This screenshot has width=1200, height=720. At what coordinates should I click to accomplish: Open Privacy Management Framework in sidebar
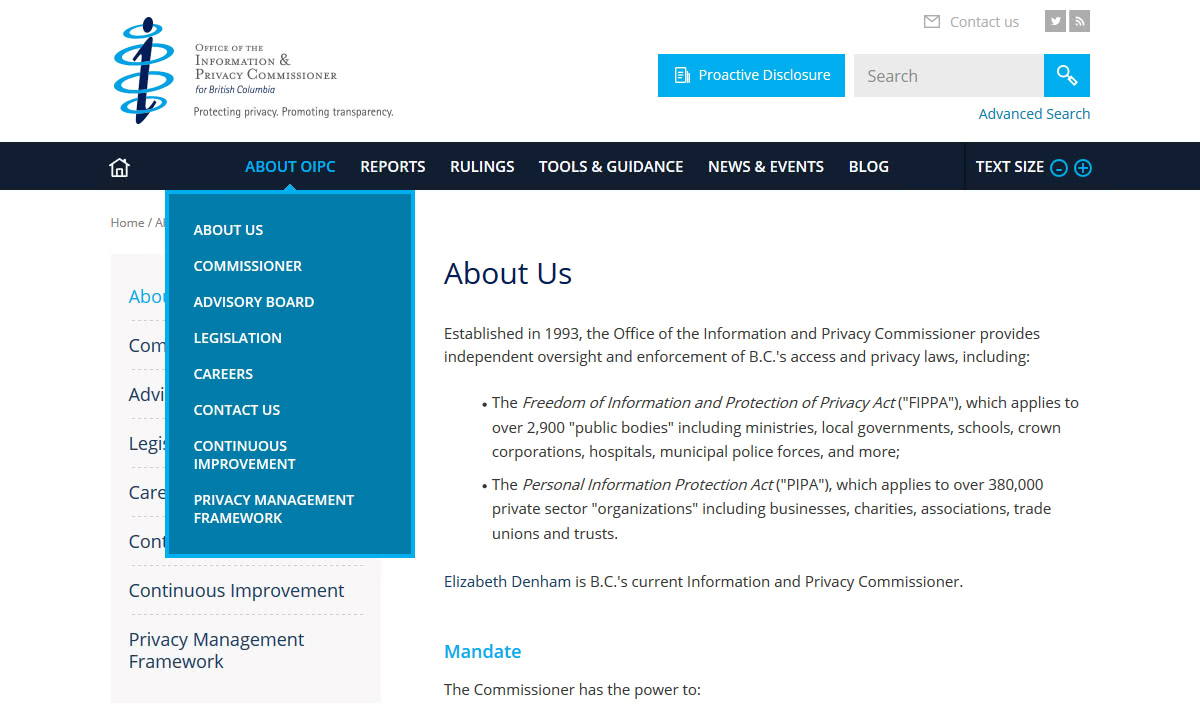coord(217,650)
